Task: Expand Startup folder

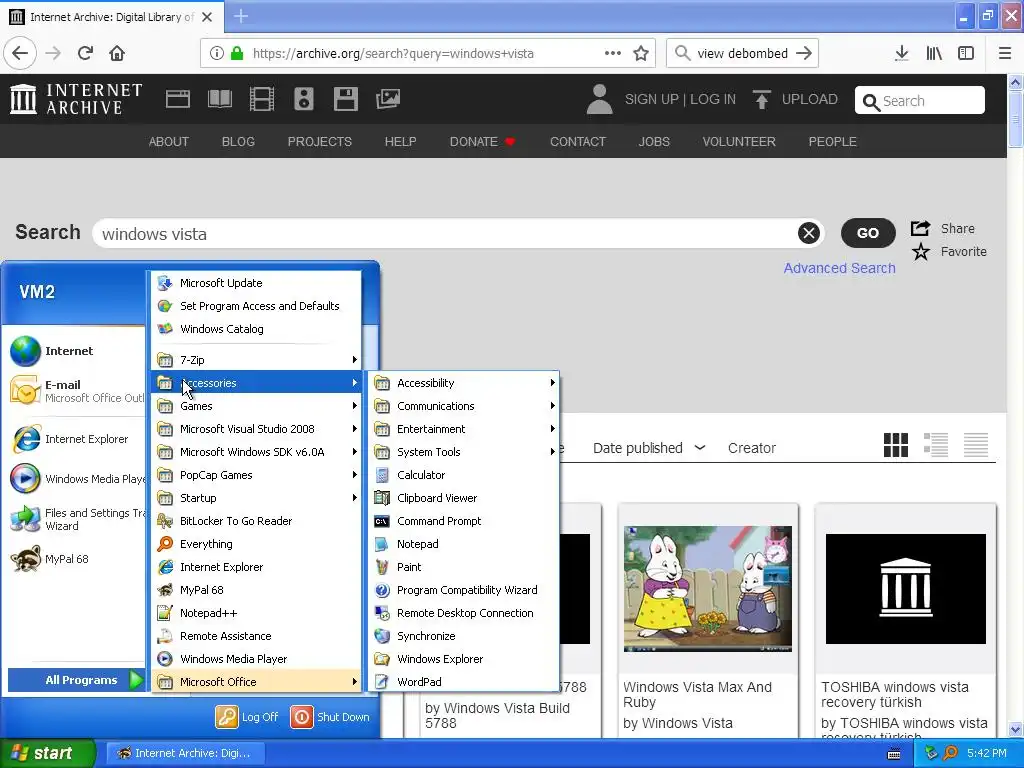Action: (x=256, y=498)
